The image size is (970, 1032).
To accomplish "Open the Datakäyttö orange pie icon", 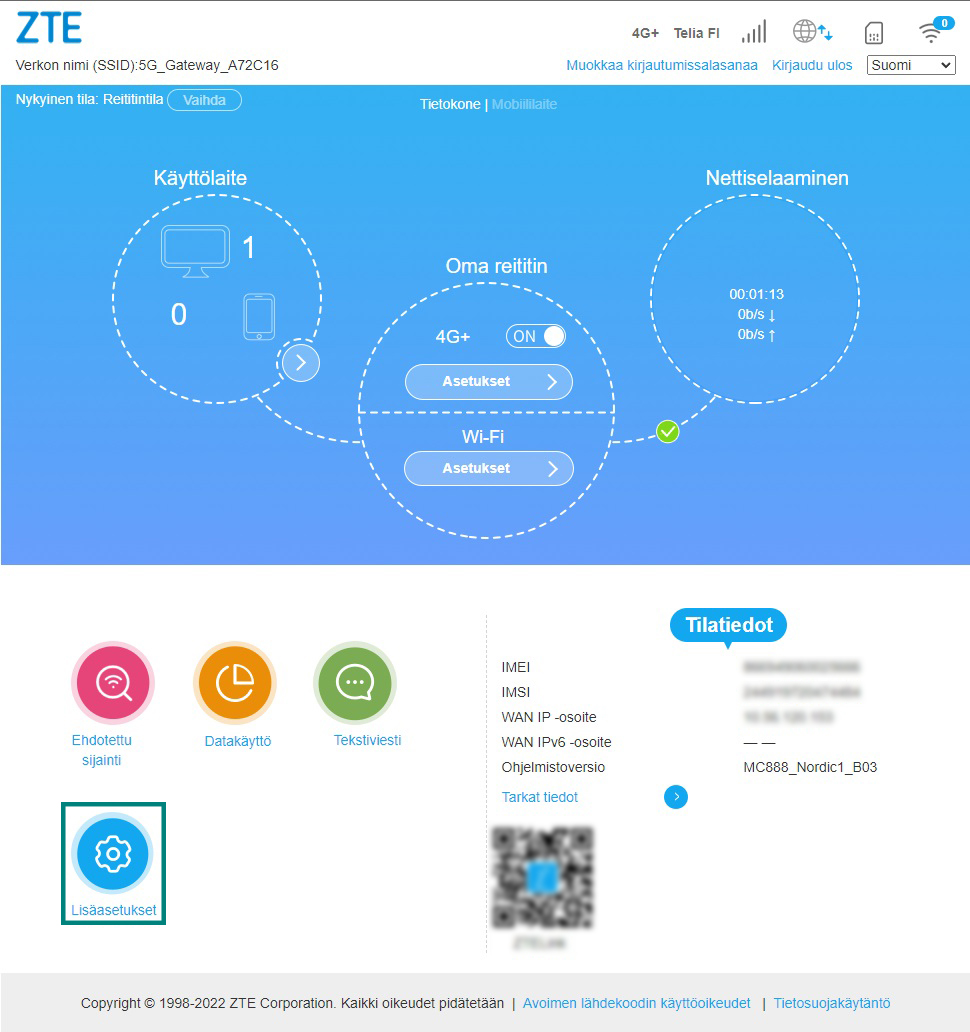I will point(235,683).
